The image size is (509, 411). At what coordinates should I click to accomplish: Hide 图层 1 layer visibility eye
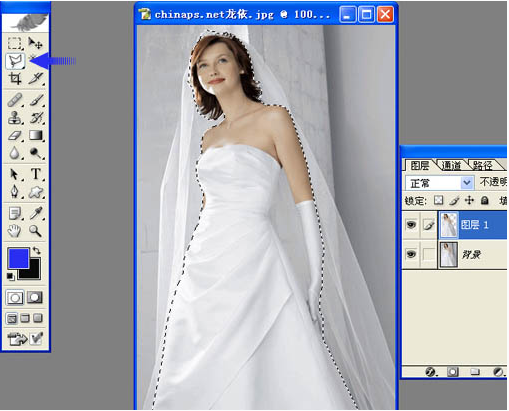pyautogui.click(x=411, y=224)
